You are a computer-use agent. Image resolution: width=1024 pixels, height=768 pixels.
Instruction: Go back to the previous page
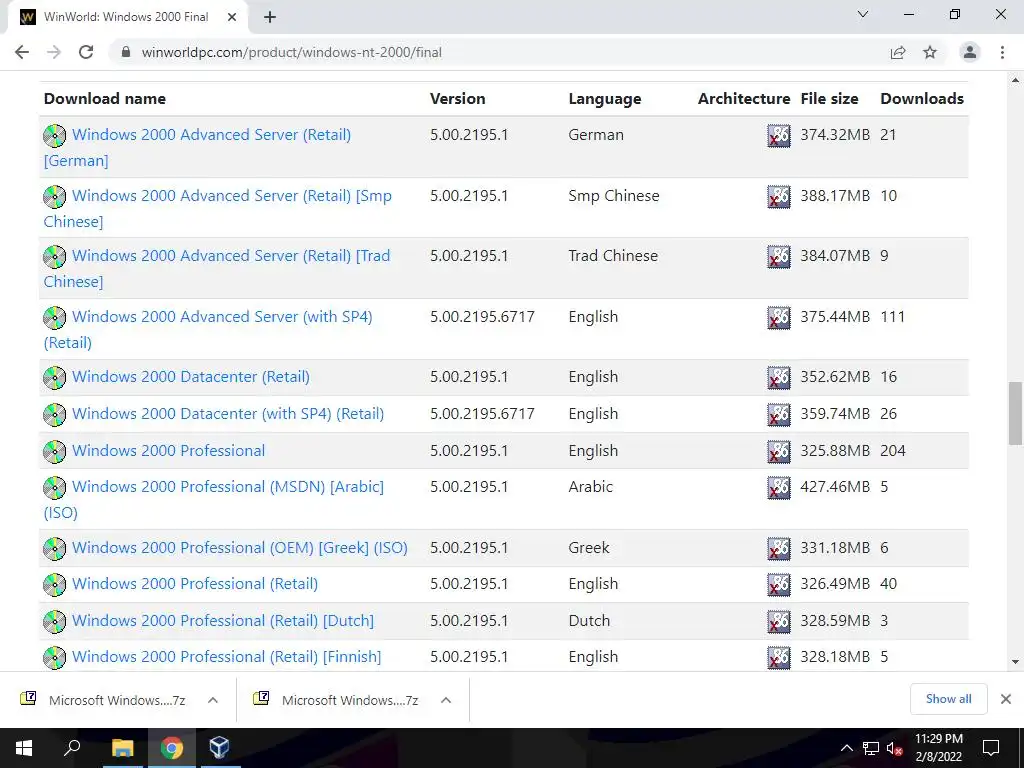(22, 52)
